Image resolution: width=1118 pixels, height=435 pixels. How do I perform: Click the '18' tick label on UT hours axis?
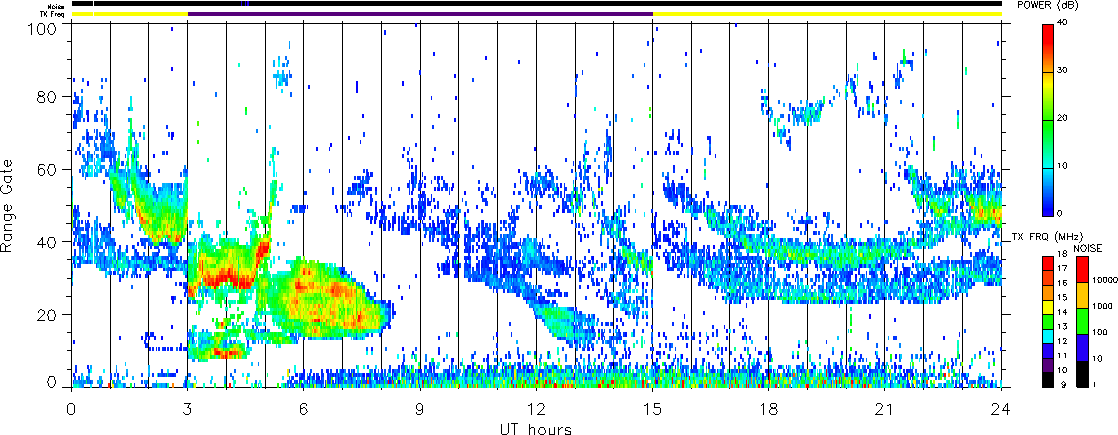coord(769,409)
